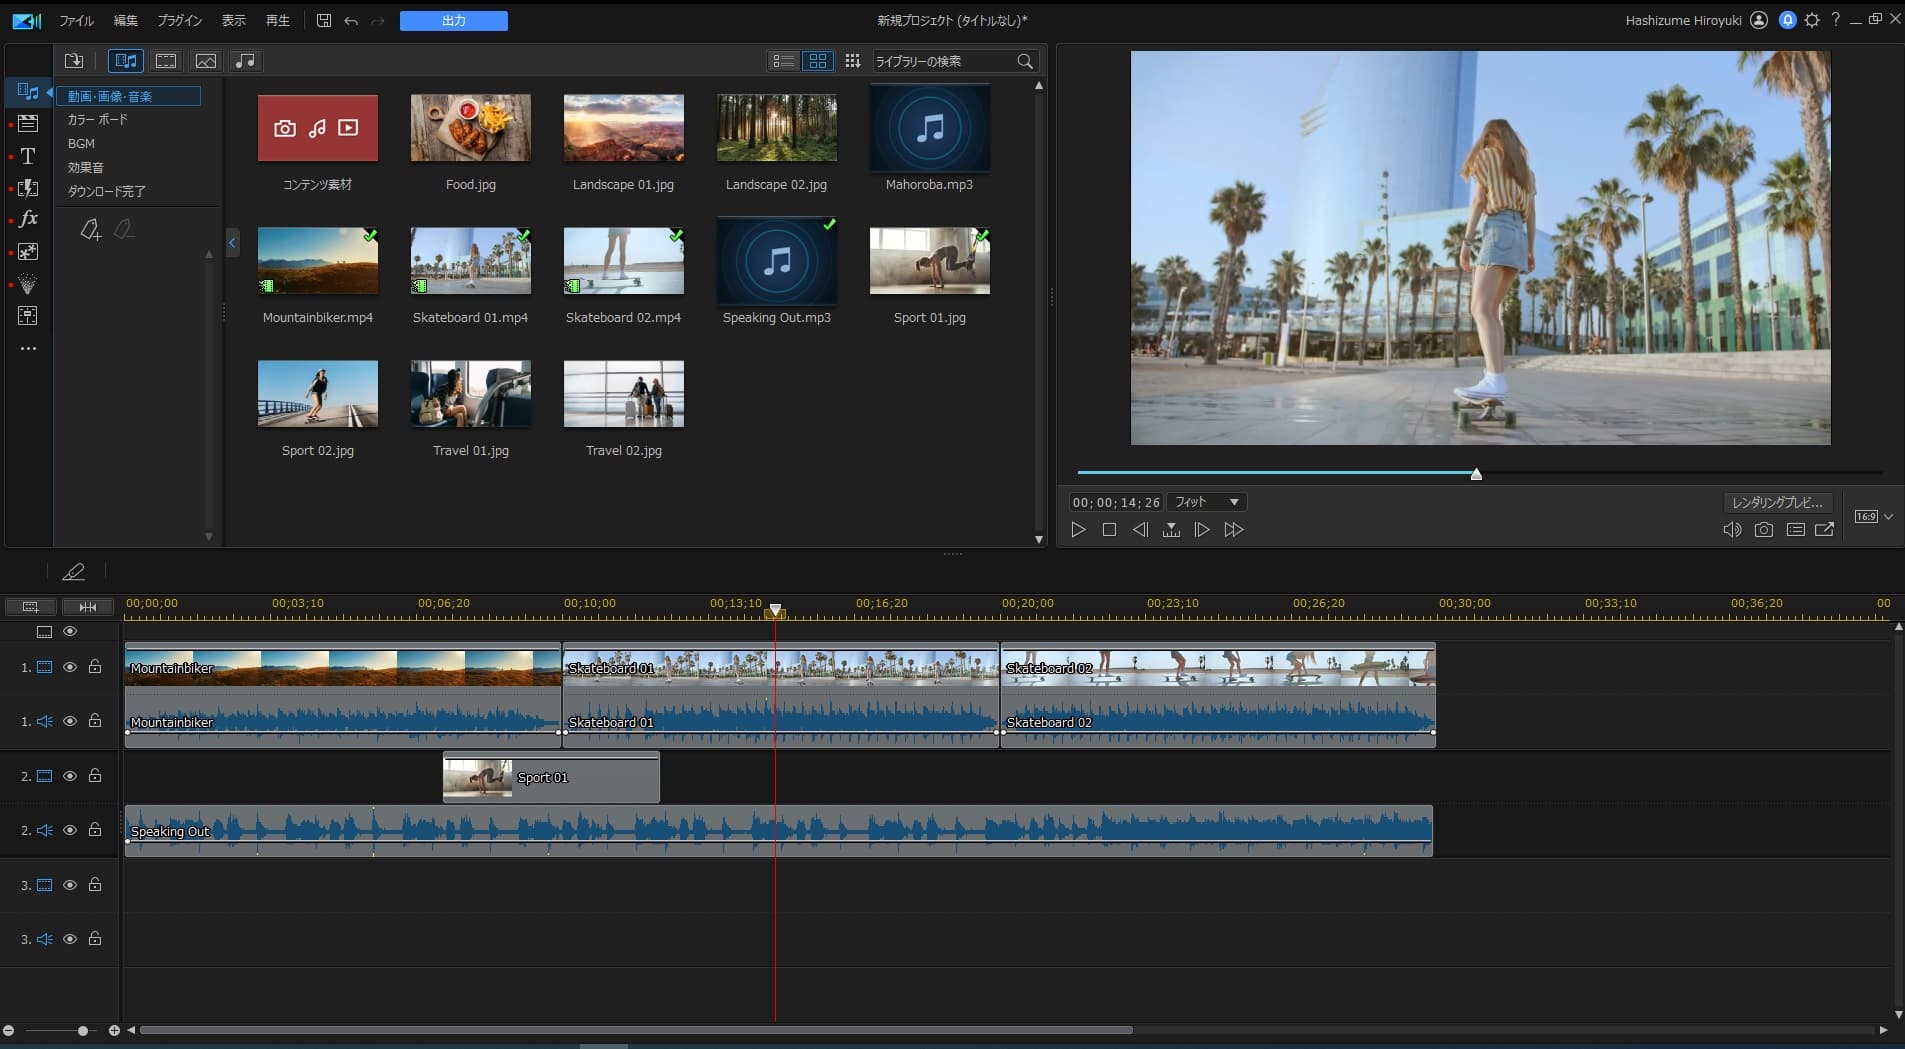Collapse the library side panel arrow
The height and width of the screenshot is (1049, 1905).
pyautogui.click(x=232, y=242)
